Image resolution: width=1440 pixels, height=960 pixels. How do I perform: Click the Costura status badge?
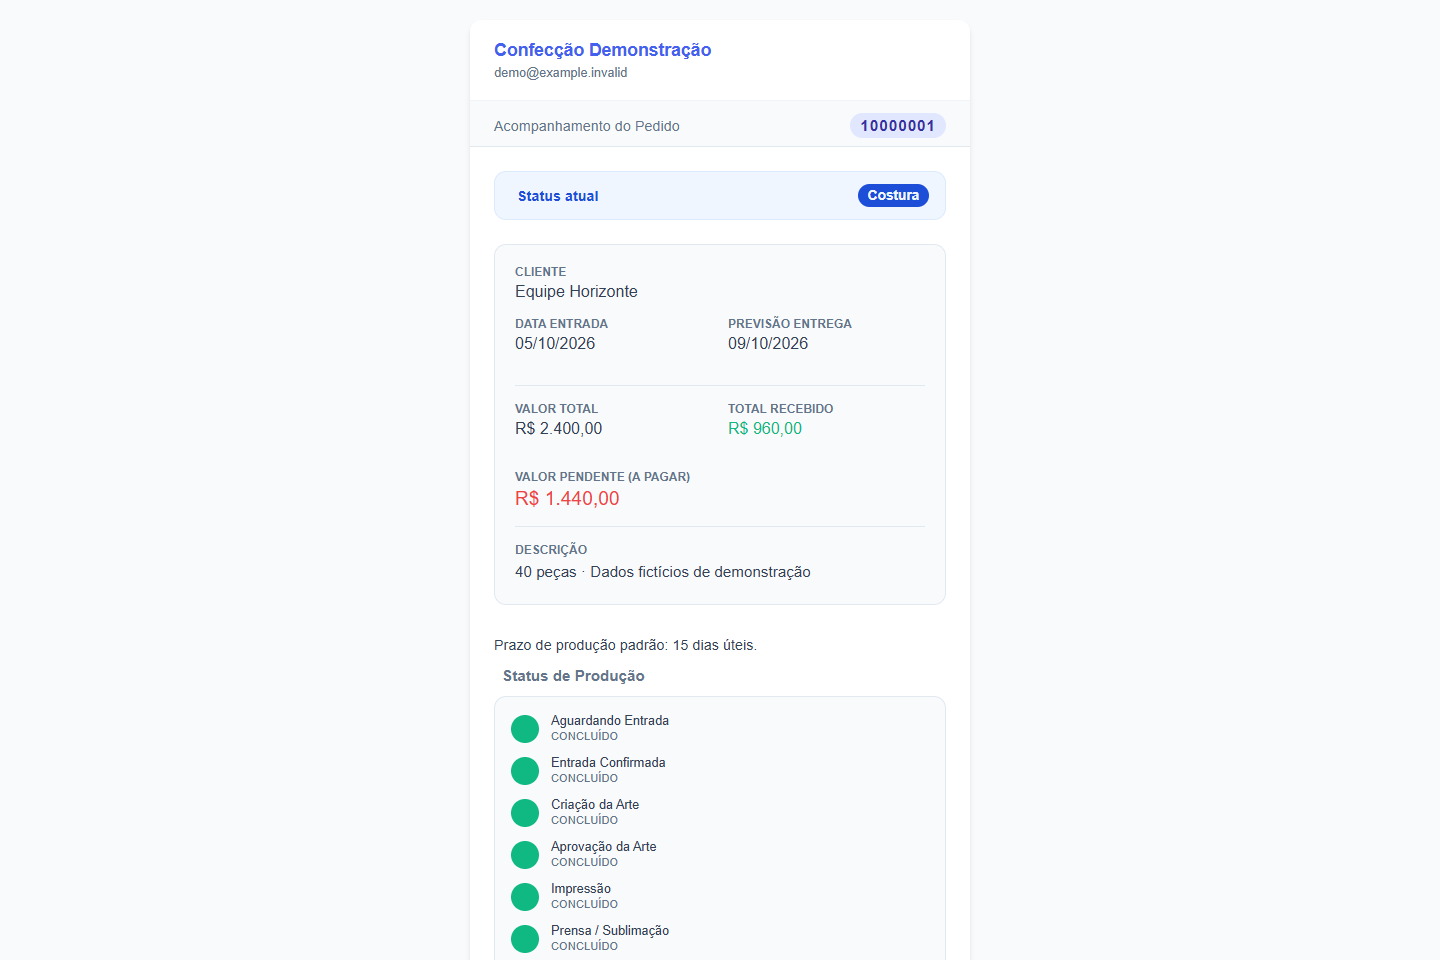pyautogui.click(x=893, y=195)
